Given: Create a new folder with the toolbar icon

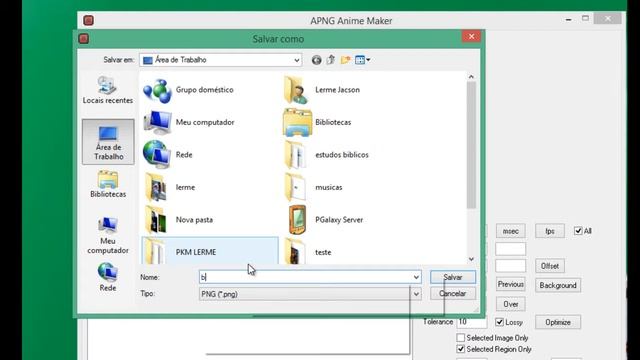Looking at the screenshot, I should coord(345,60).
